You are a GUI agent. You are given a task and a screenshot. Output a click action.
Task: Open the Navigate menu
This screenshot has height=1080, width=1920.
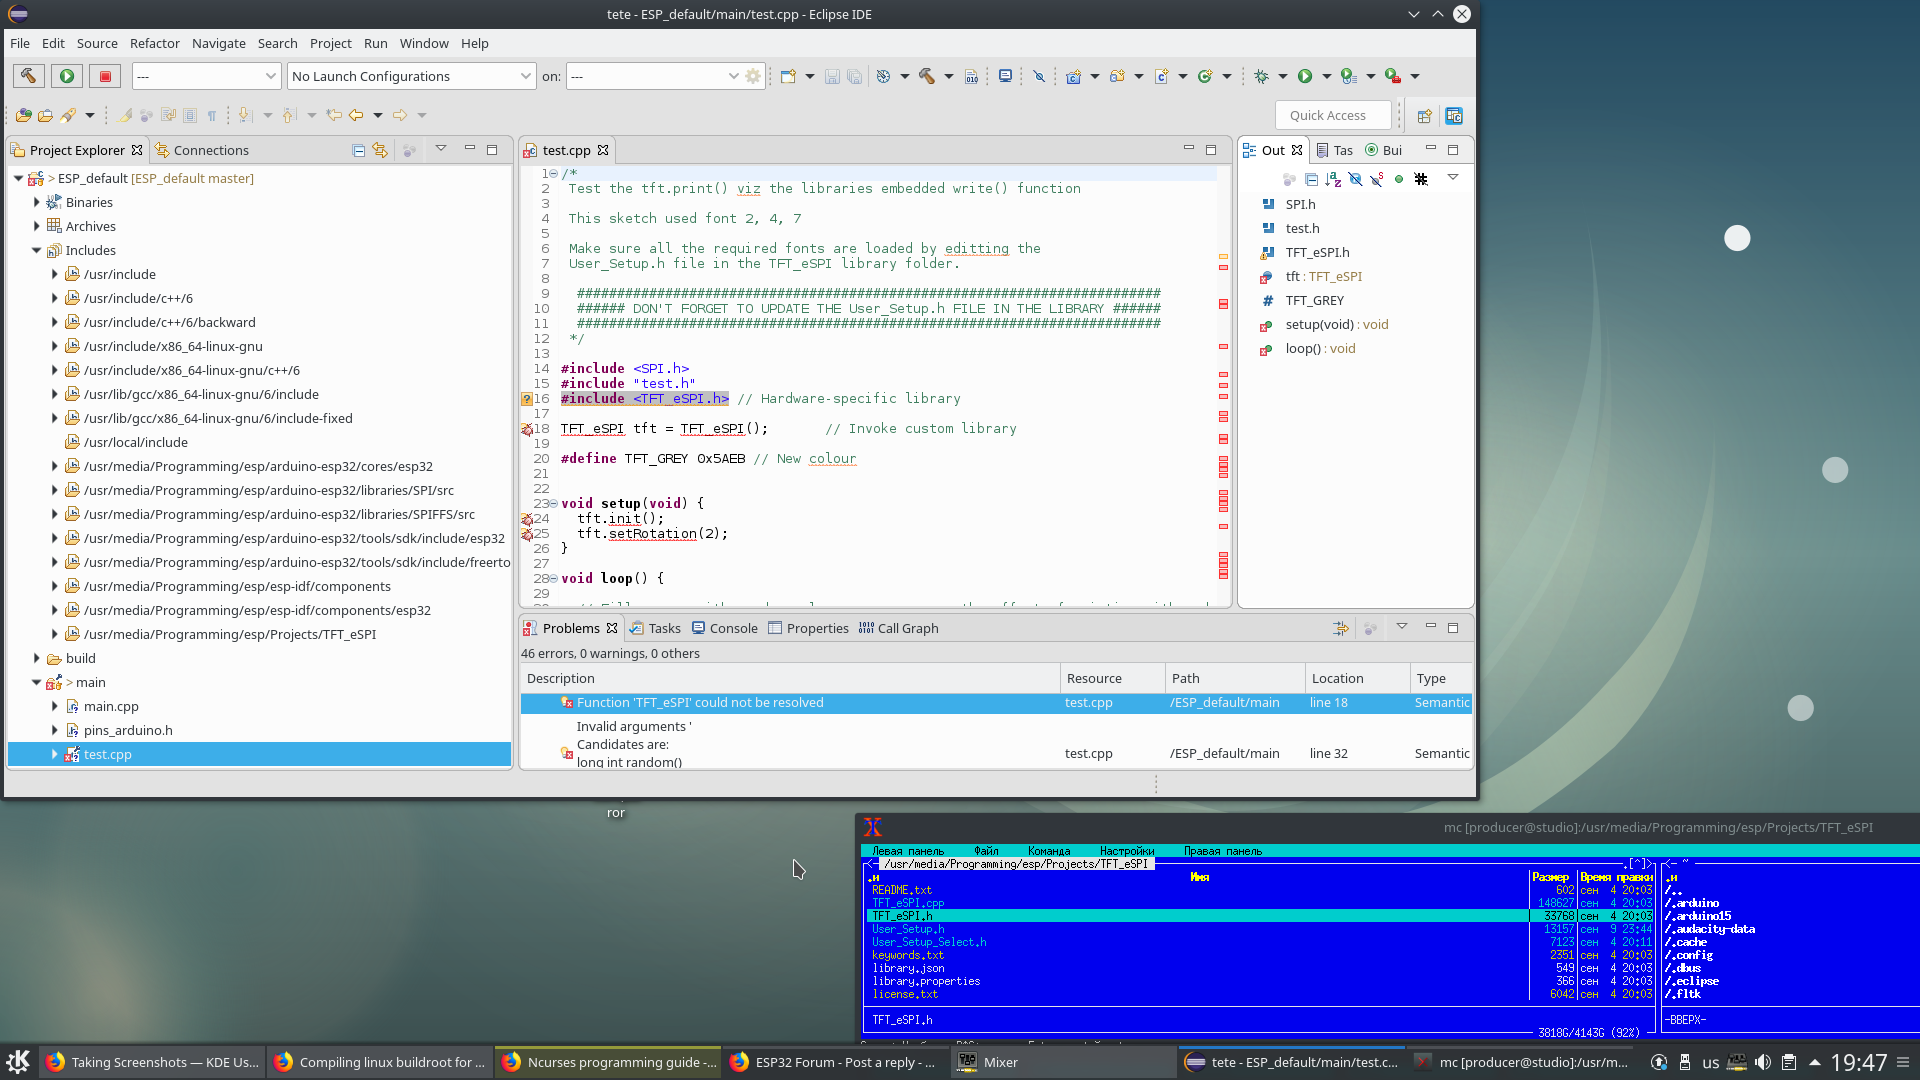point(219,43)
